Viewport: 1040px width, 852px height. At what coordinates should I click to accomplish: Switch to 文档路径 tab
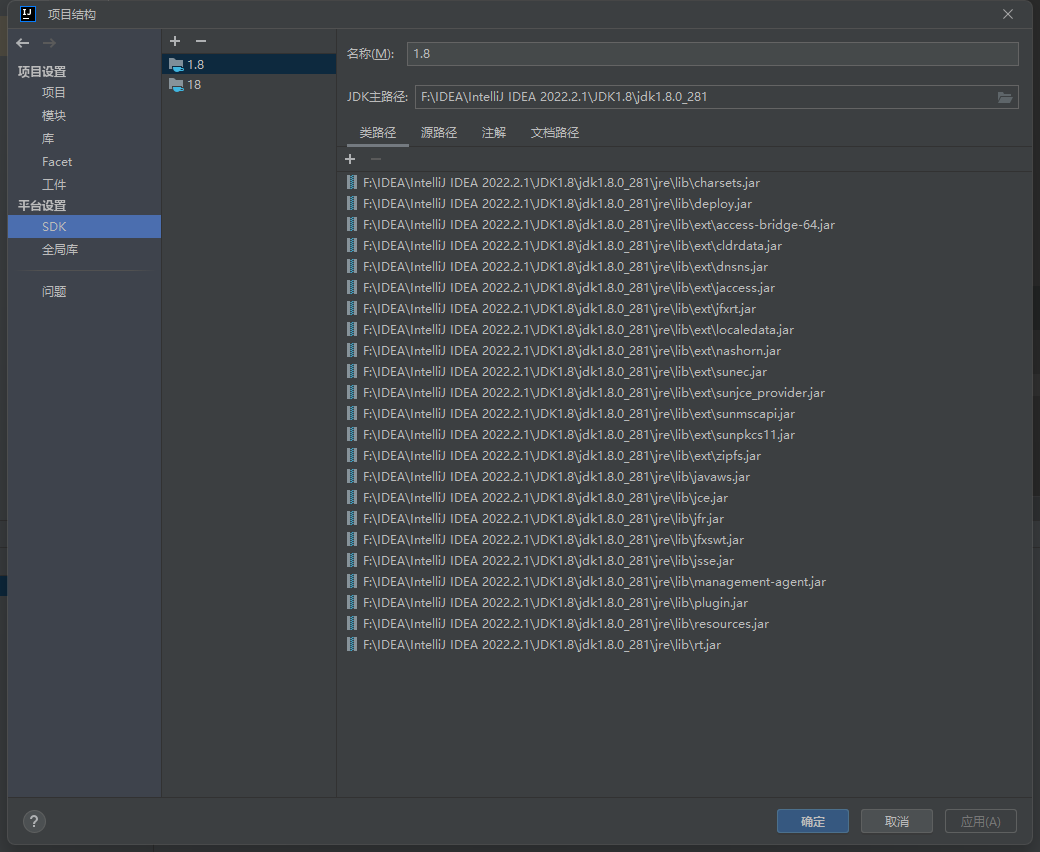click(555, 133)
